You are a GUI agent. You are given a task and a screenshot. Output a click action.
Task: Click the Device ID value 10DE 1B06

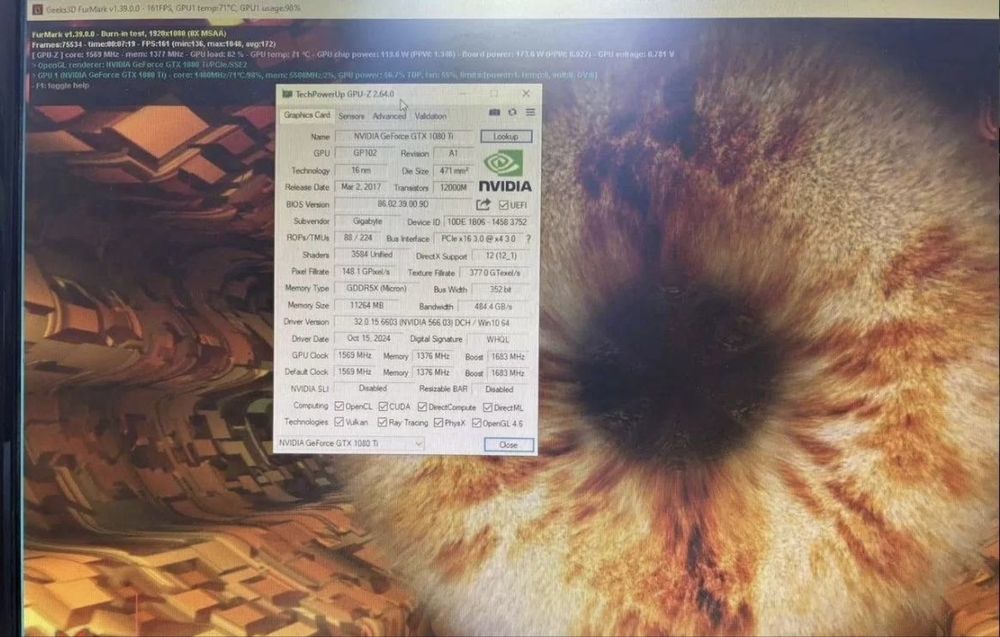pyautogui.click(x=487, y=222)
